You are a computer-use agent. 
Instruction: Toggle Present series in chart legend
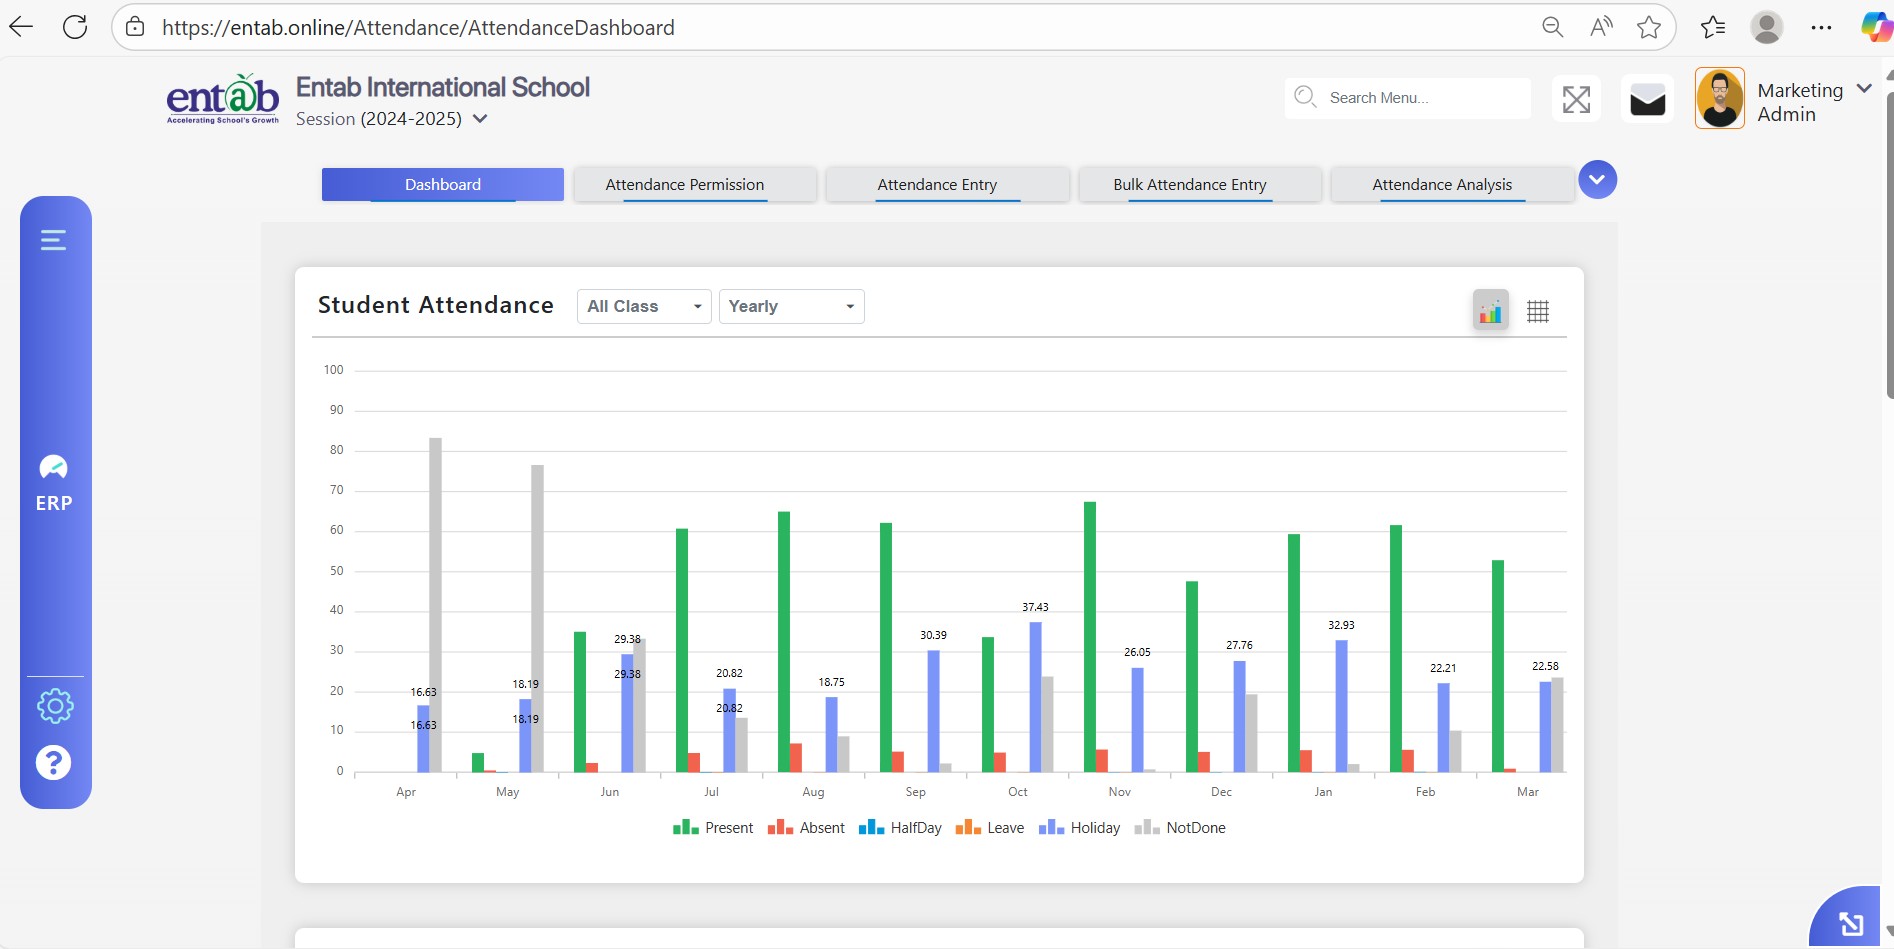pyautogui.click(x=713, y=828)
